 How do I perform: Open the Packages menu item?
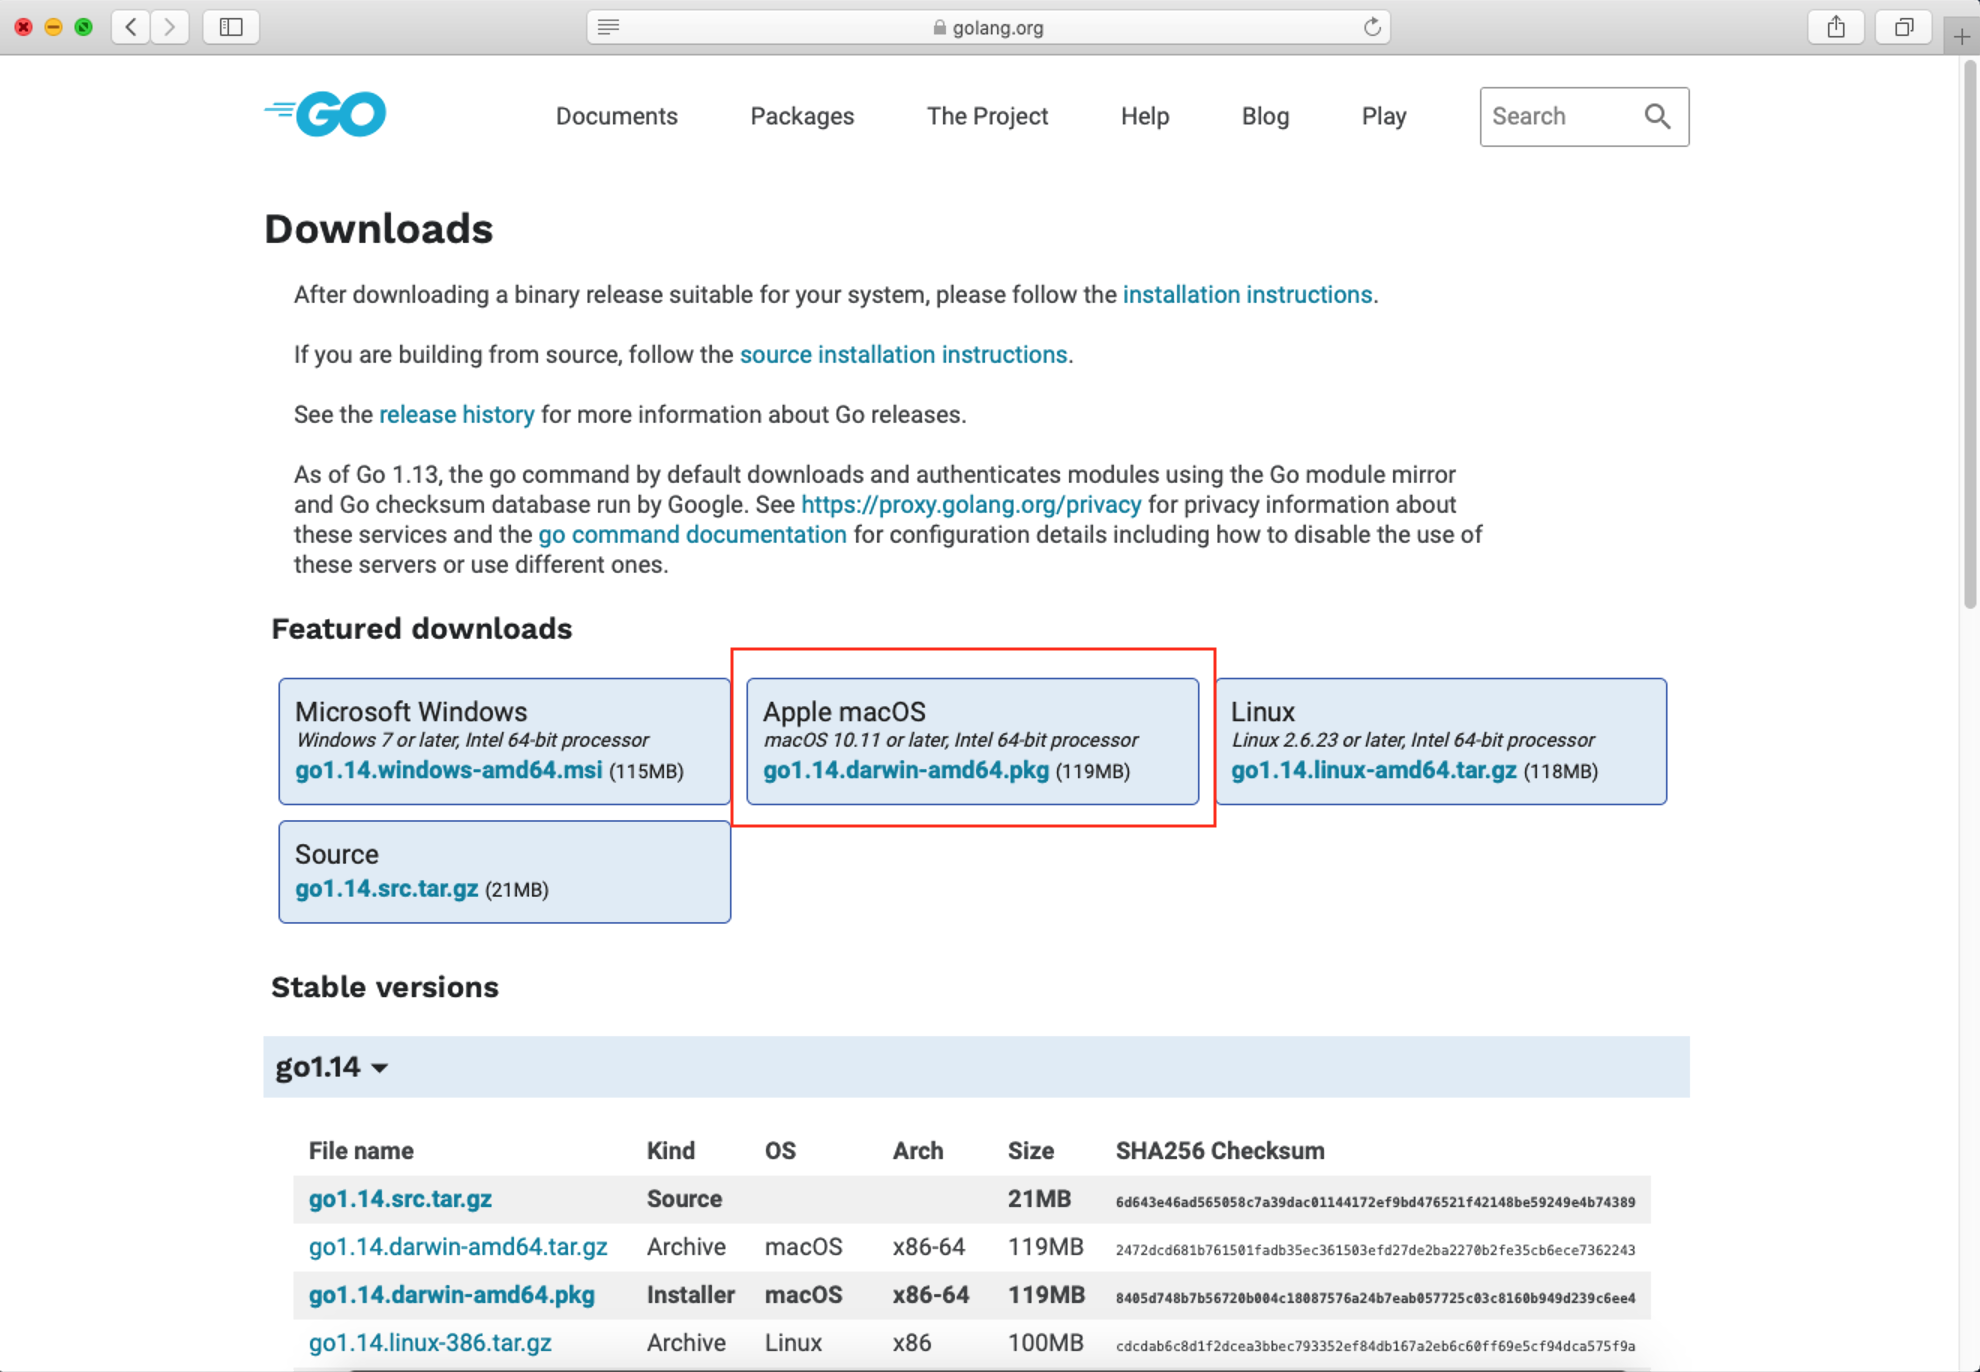(x=802, y=116)
